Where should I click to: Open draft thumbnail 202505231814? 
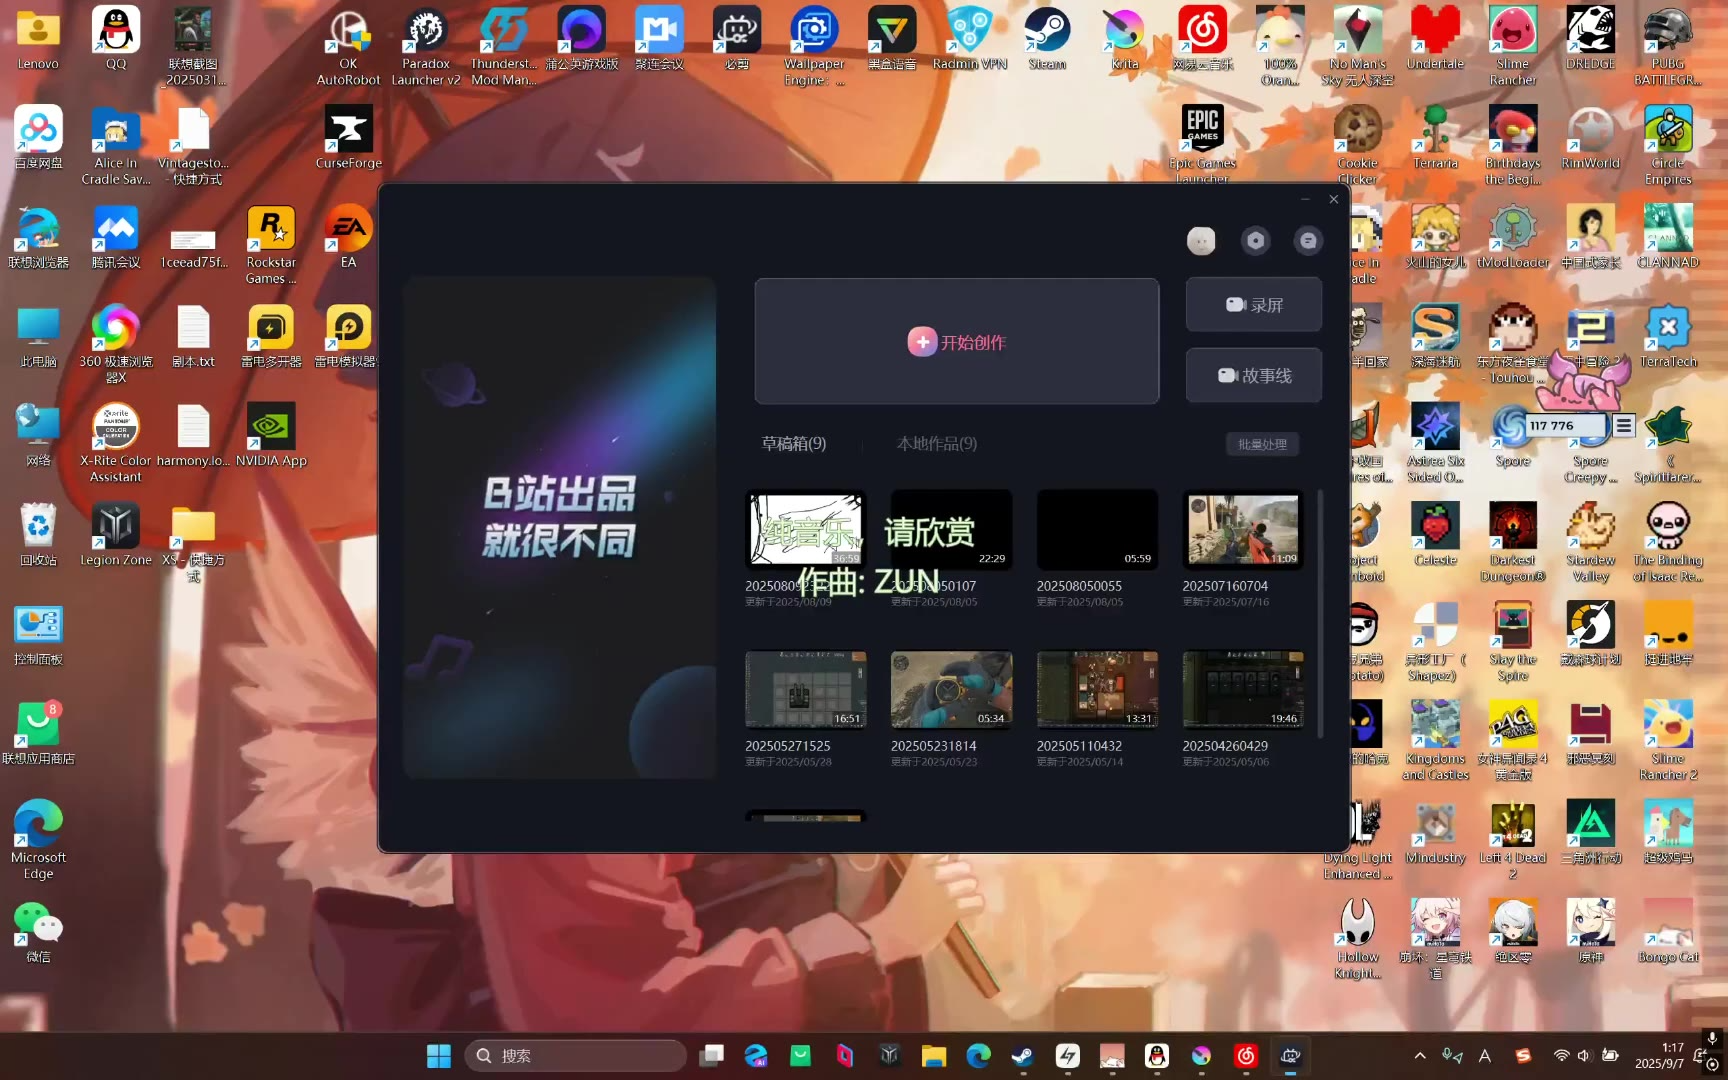[x=951, y=690]
